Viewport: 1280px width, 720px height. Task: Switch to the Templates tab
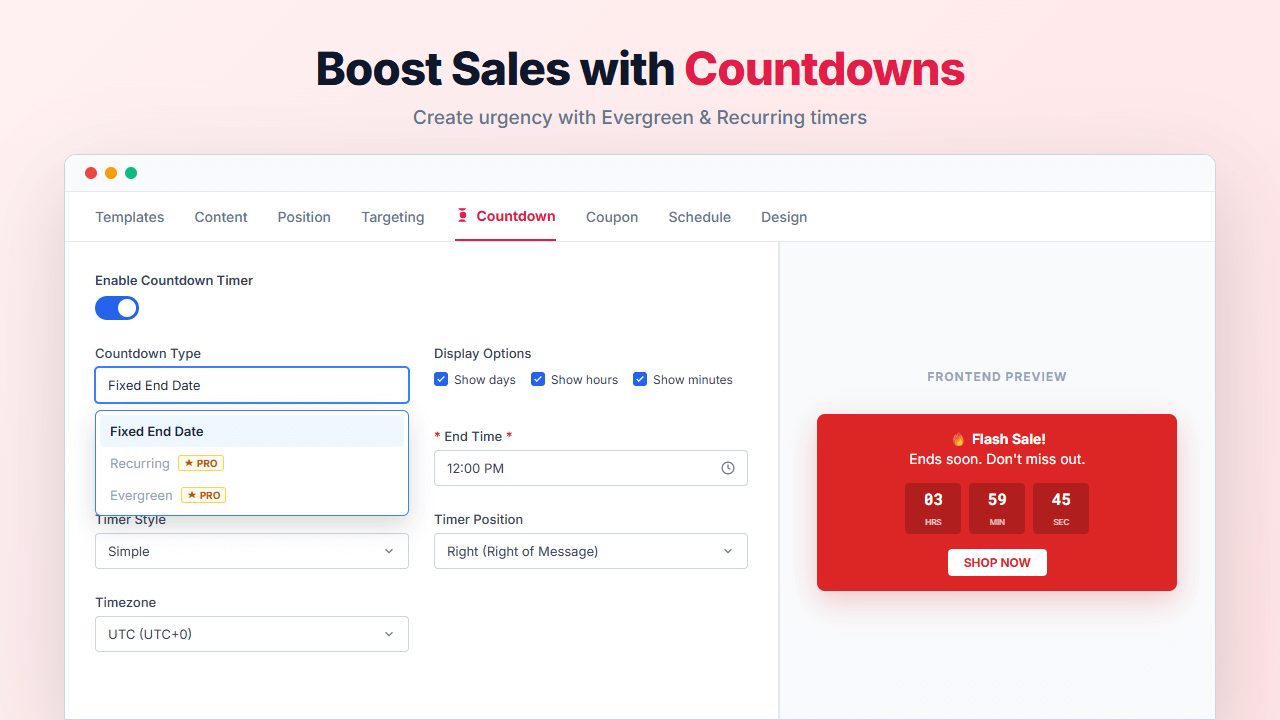(x=129, y=216)
